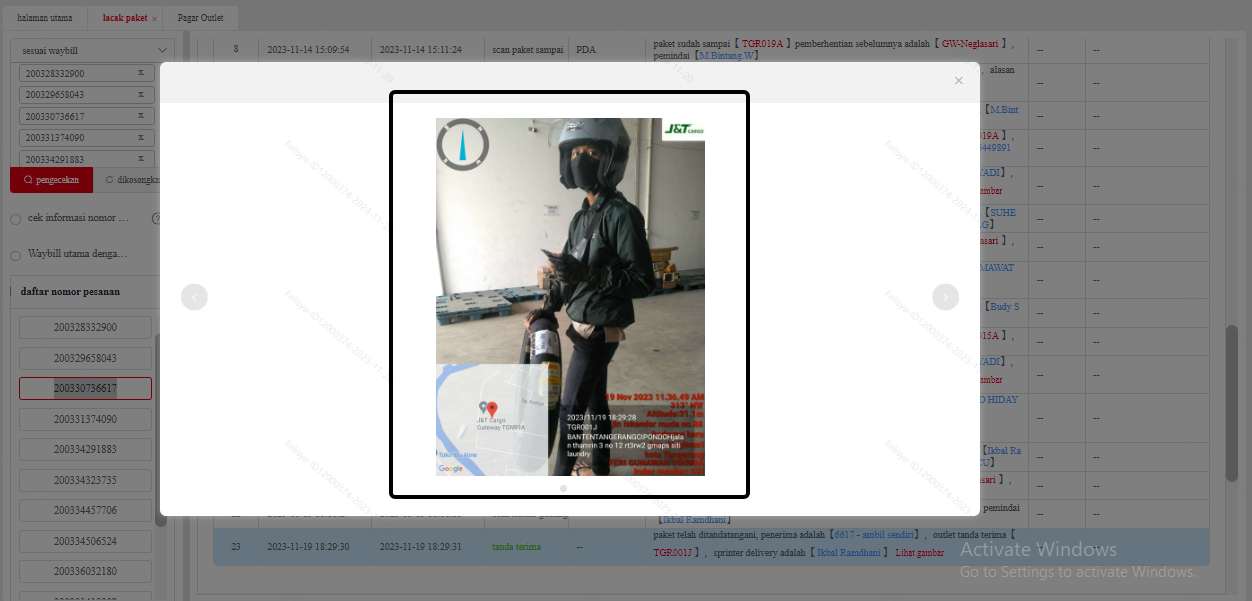
Task: Open the M.Bintang.W courier link
Action: click(728, 56)
